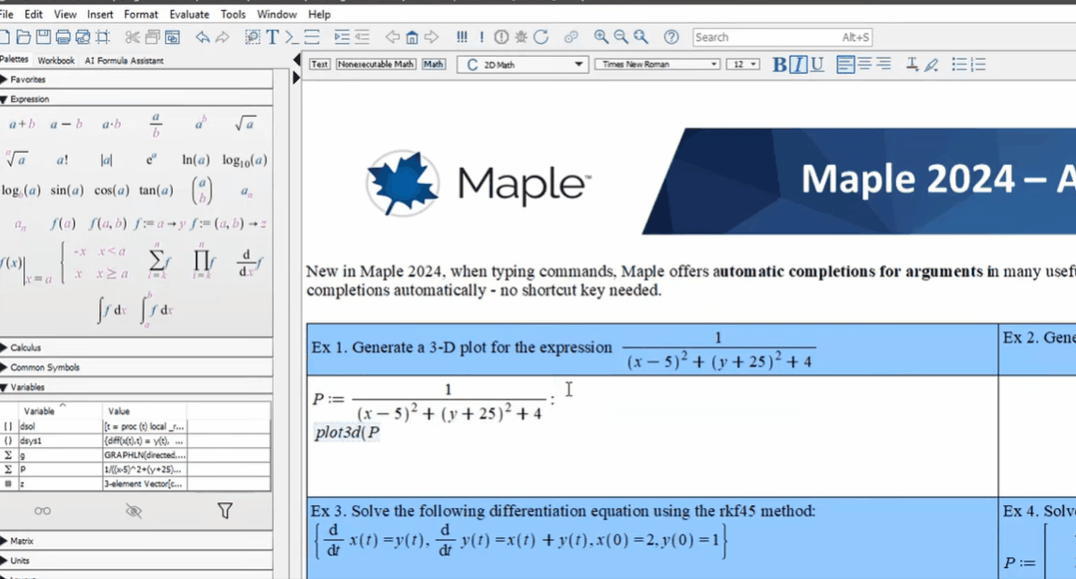Indent the section with the indent icon
The image size is (1076, 579).
point(342,37)
